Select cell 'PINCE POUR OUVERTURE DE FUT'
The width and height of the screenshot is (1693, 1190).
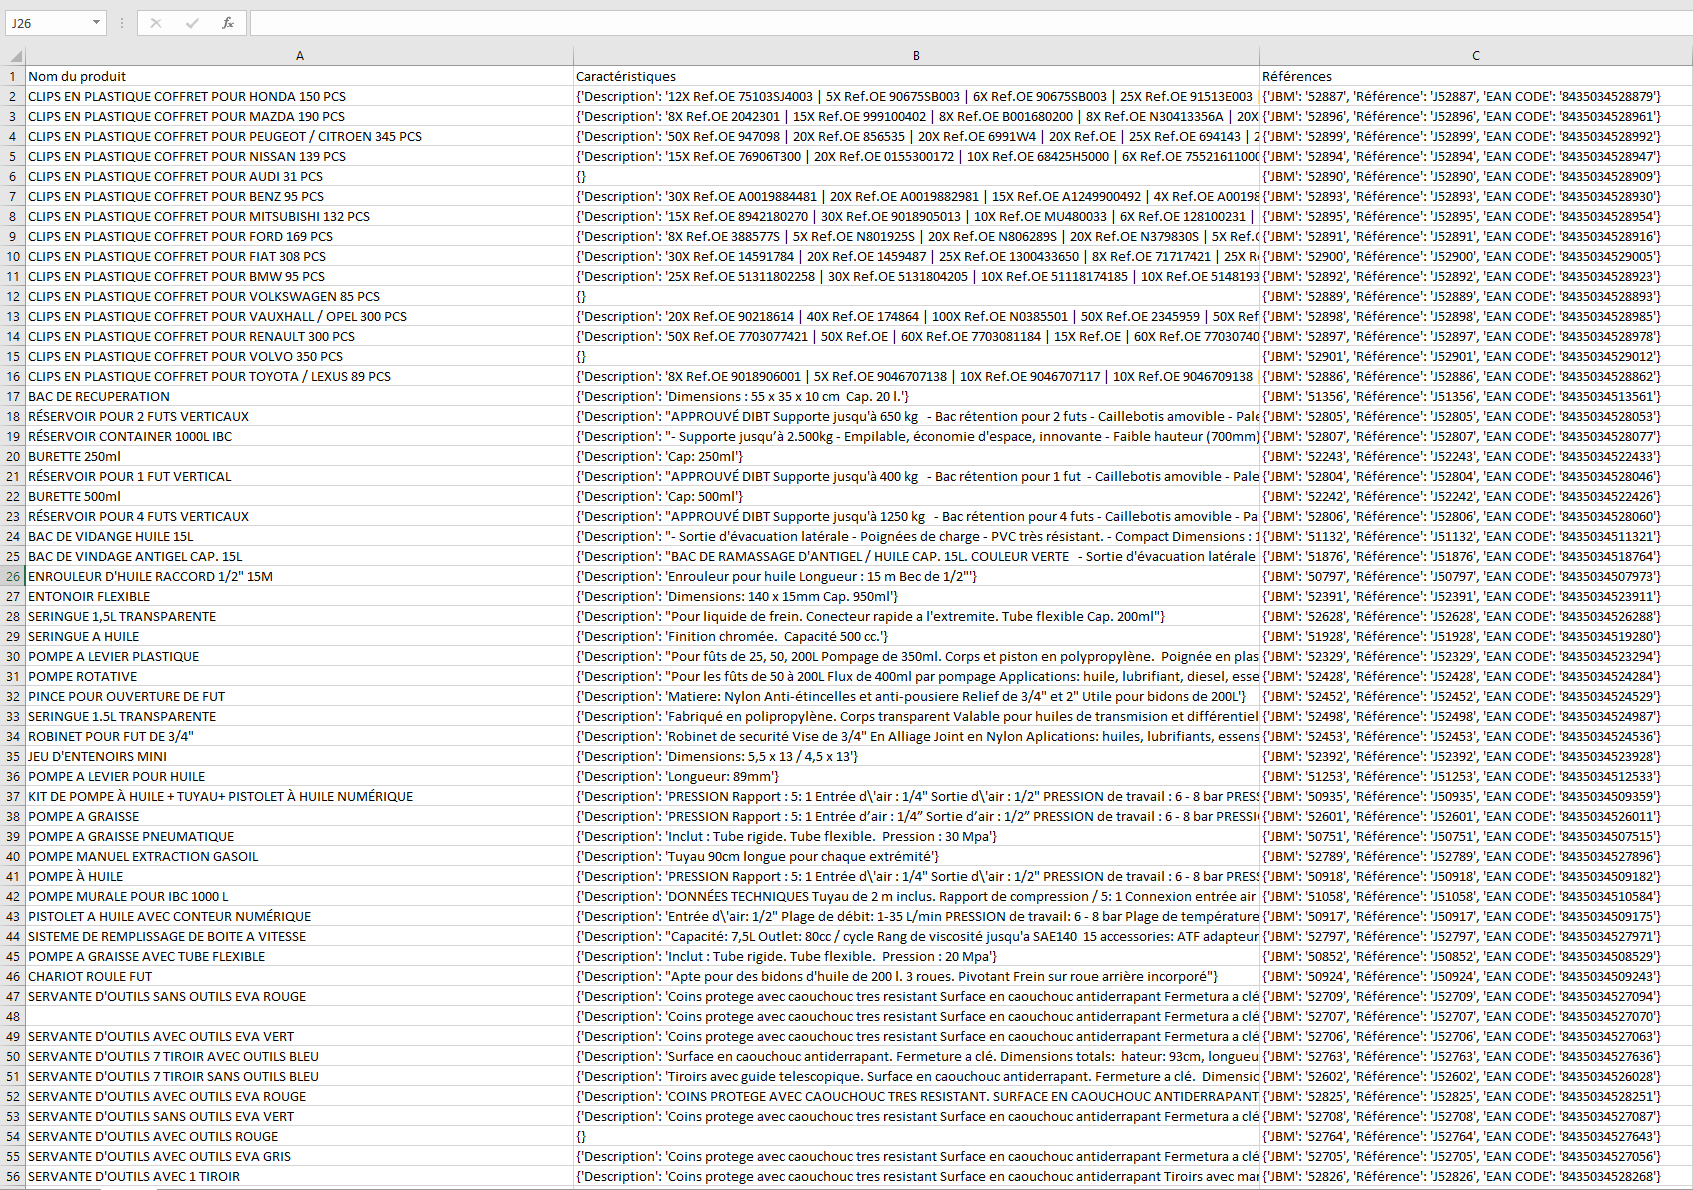tap(300, 696)
